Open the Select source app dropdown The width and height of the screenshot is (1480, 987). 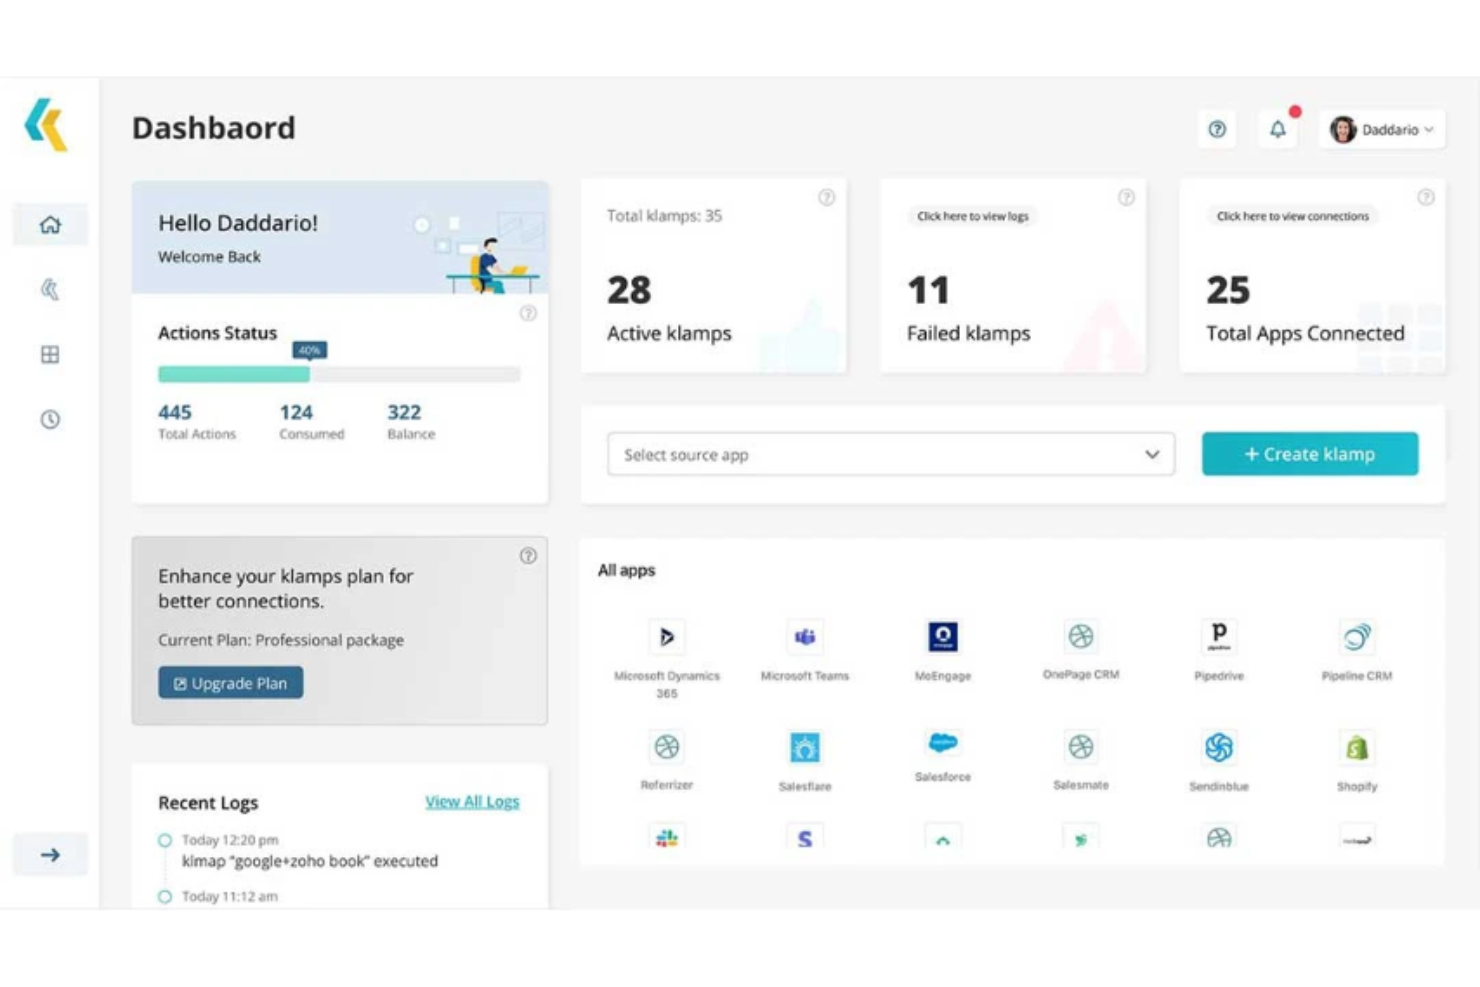[890, 454]
